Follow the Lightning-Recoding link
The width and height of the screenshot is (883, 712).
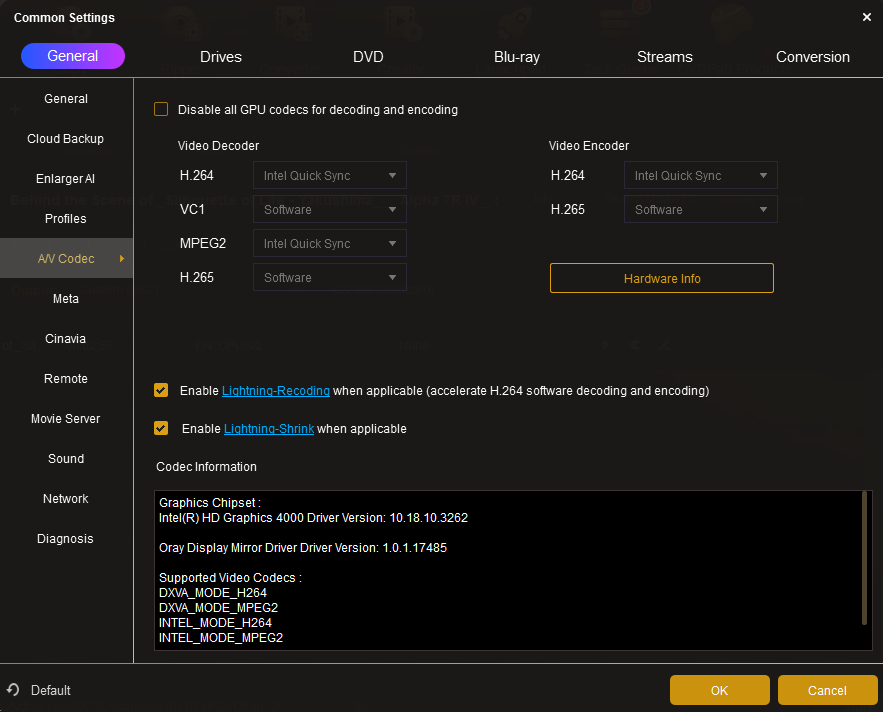(x=275, y=390)
